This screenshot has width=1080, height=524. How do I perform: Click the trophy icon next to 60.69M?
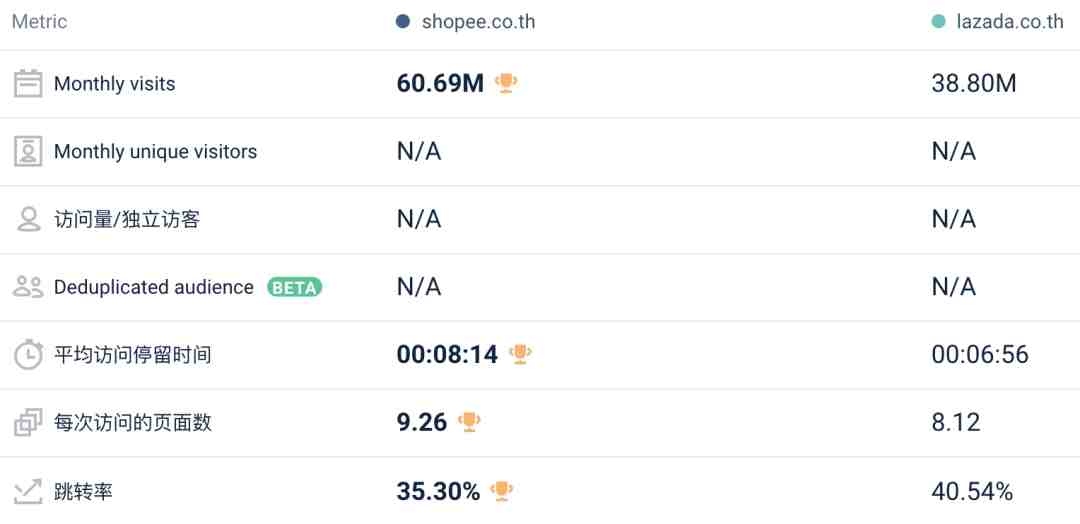pos(506,83)
